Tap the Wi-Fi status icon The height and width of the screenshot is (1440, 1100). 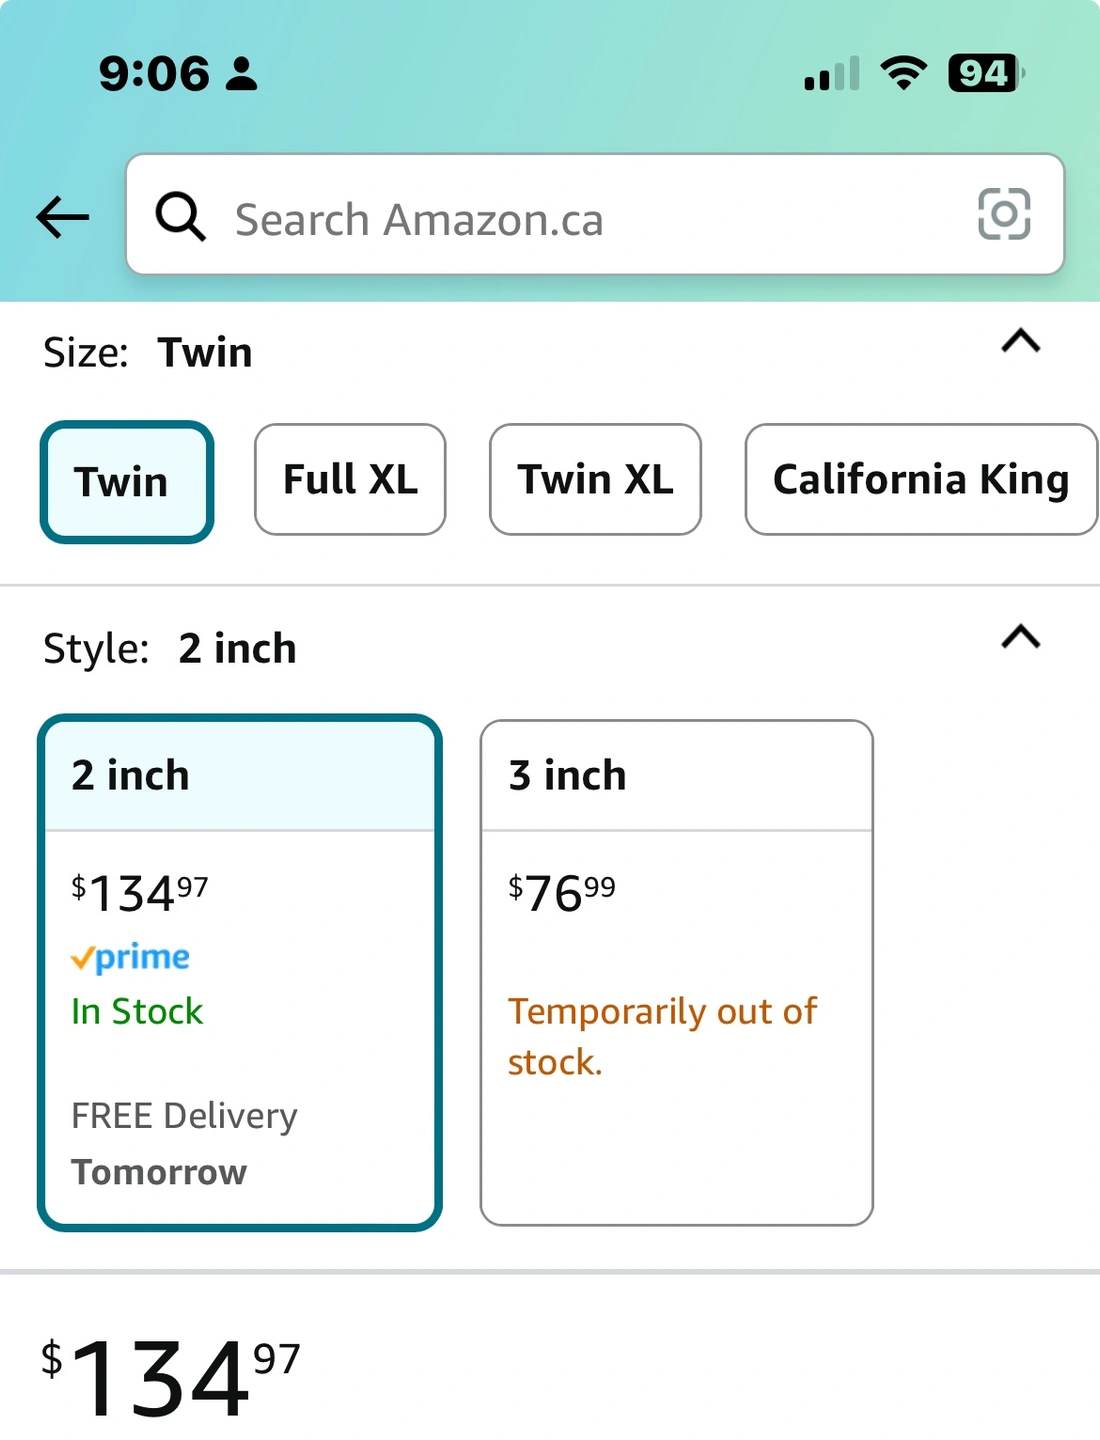(x=903, y=73)
